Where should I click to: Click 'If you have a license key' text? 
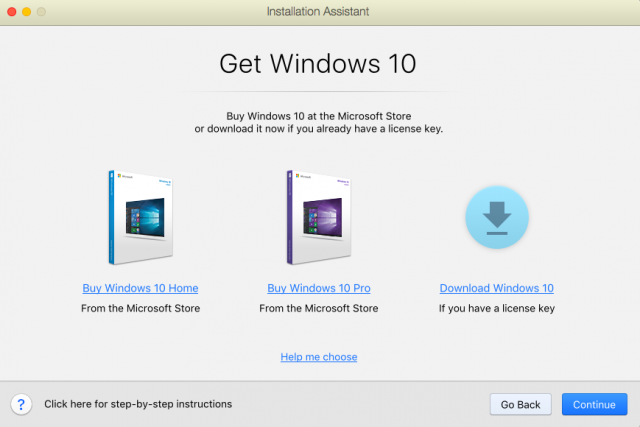(497, 308)
